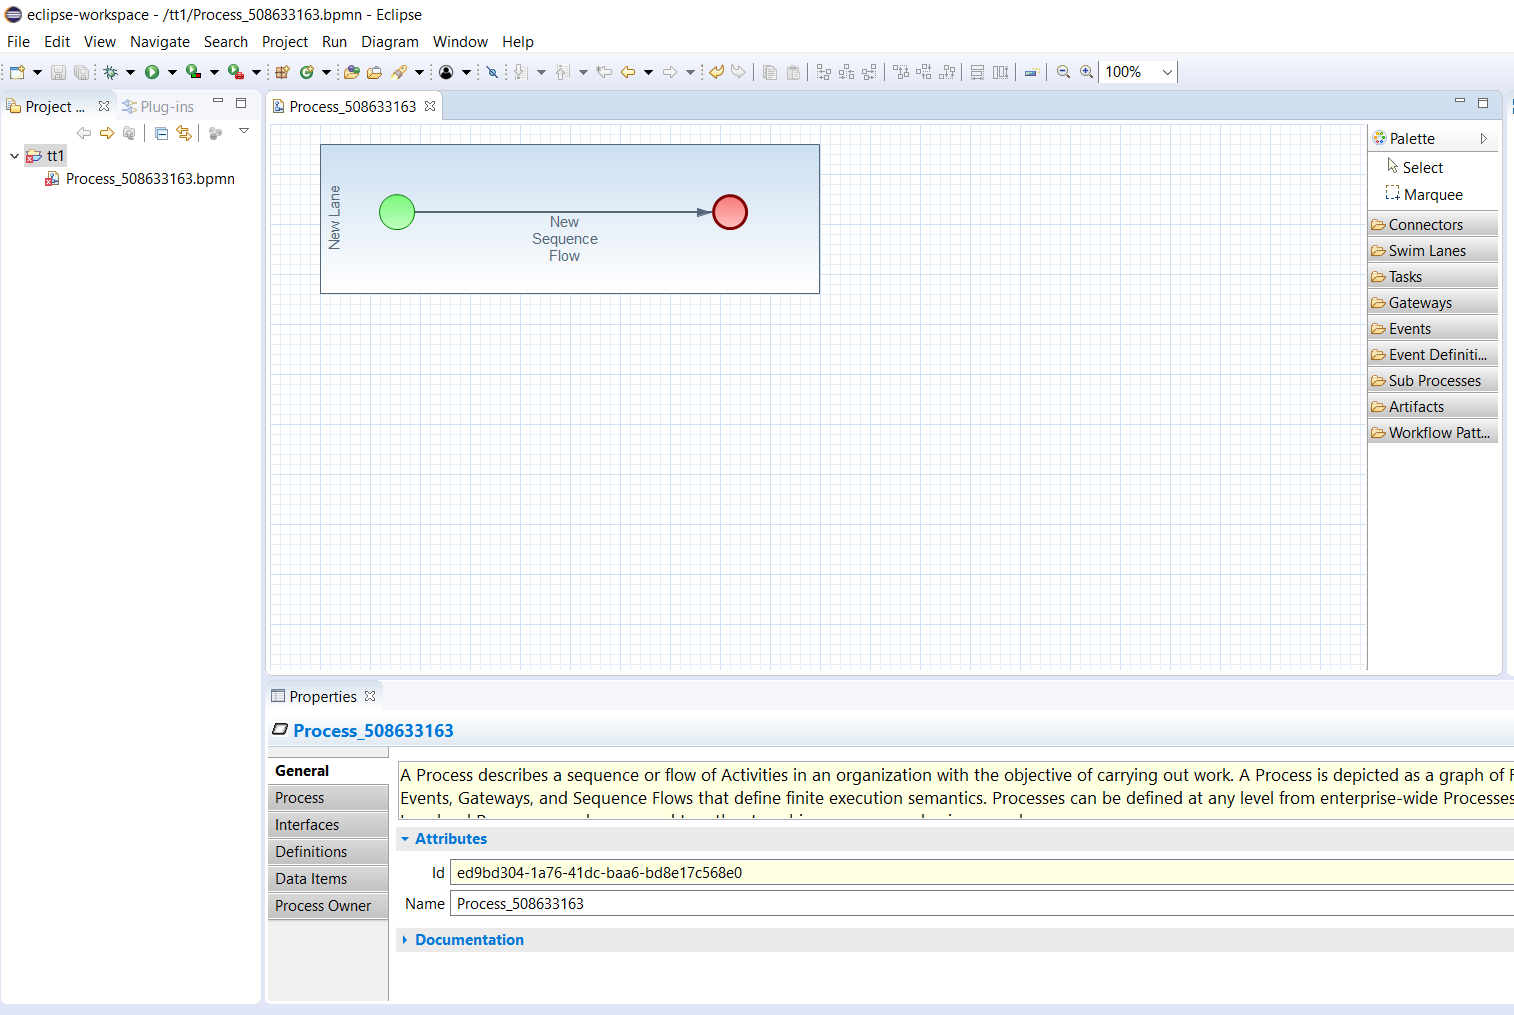Click the Last Edit Location icon
Screen dimensions: 1514x1015
604,72
